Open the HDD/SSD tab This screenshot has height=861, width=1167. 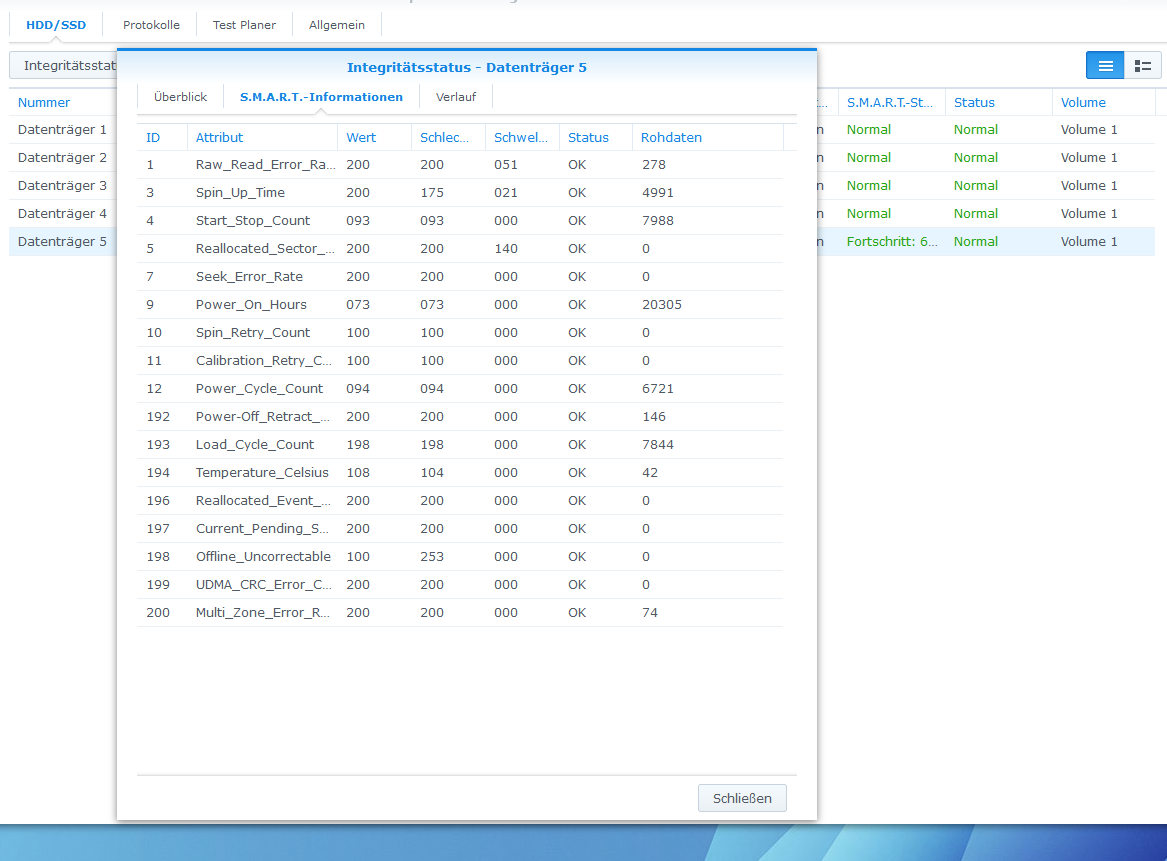(x=56, y=25)
